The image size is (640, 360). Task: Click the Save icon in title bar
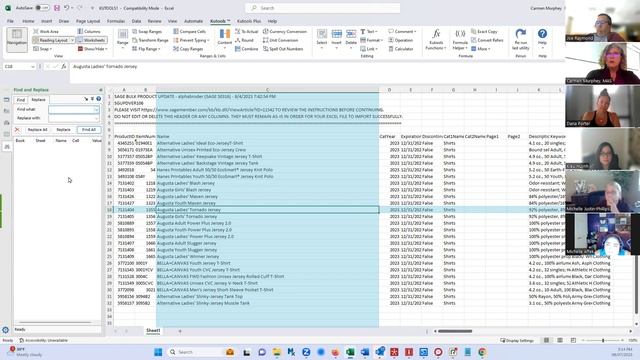(57, 8)
